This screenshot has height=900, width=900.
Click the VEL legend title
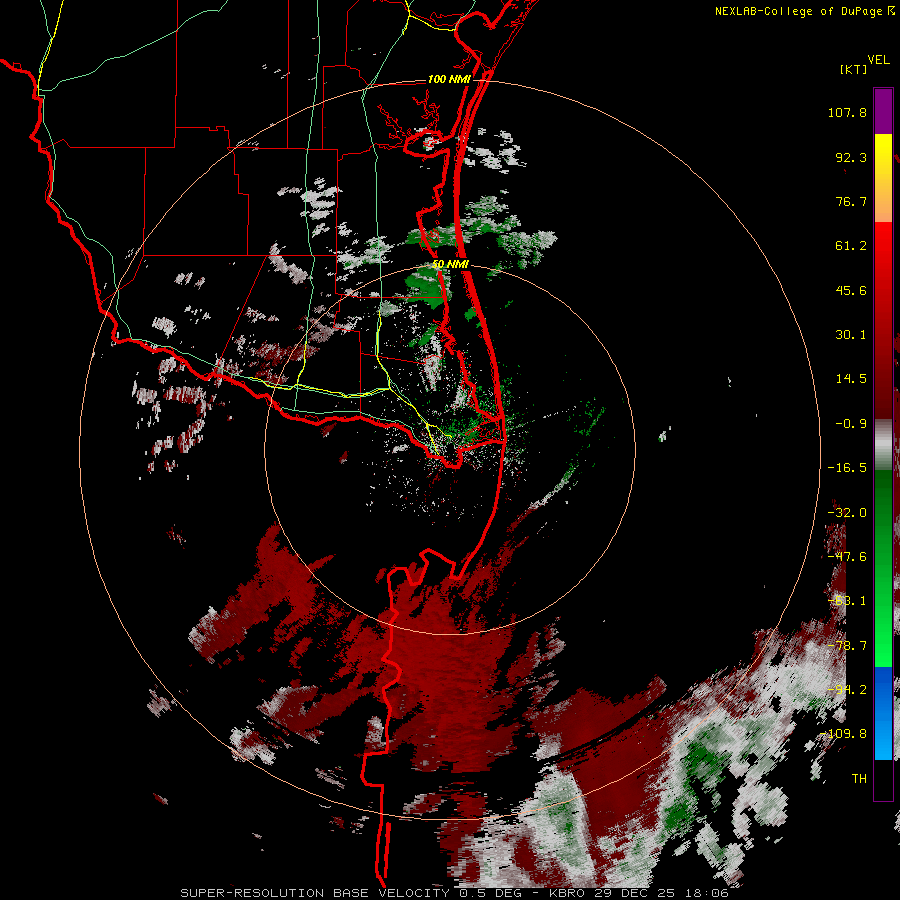tap(878, 60)
